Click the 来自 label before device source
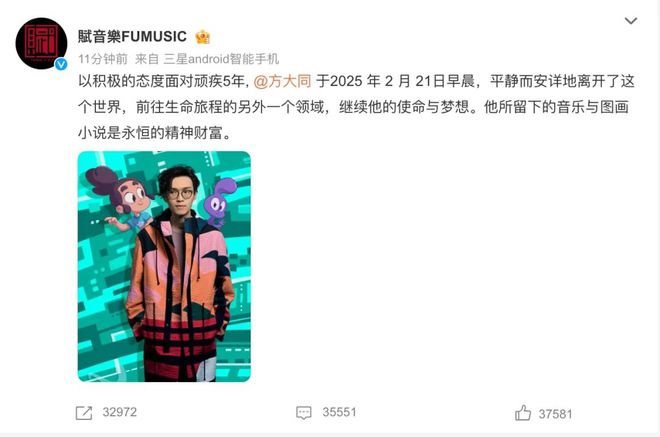The width and height of the screenshot is (660, 437). tap(146, 59)
